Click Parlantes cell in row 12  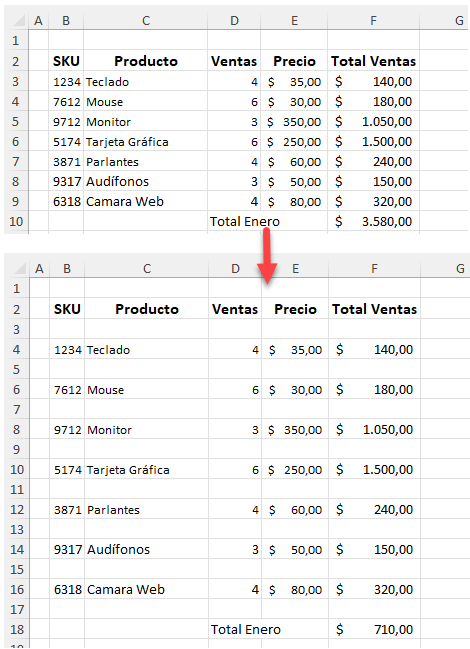pos(146,510)
